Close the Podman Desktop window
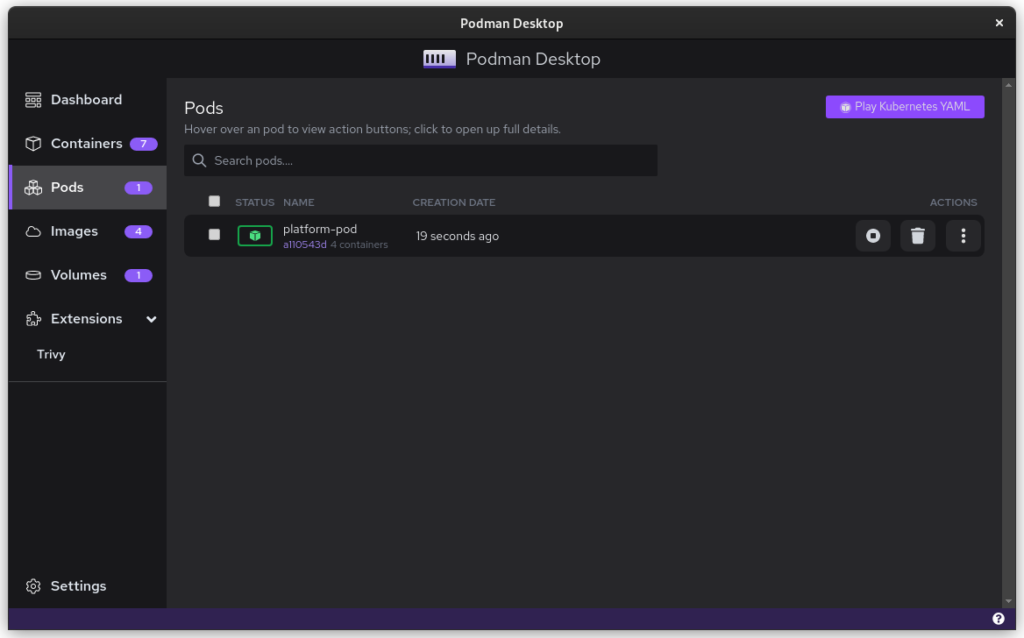Viewport: 1024px width, 638px height. point(999,23)
